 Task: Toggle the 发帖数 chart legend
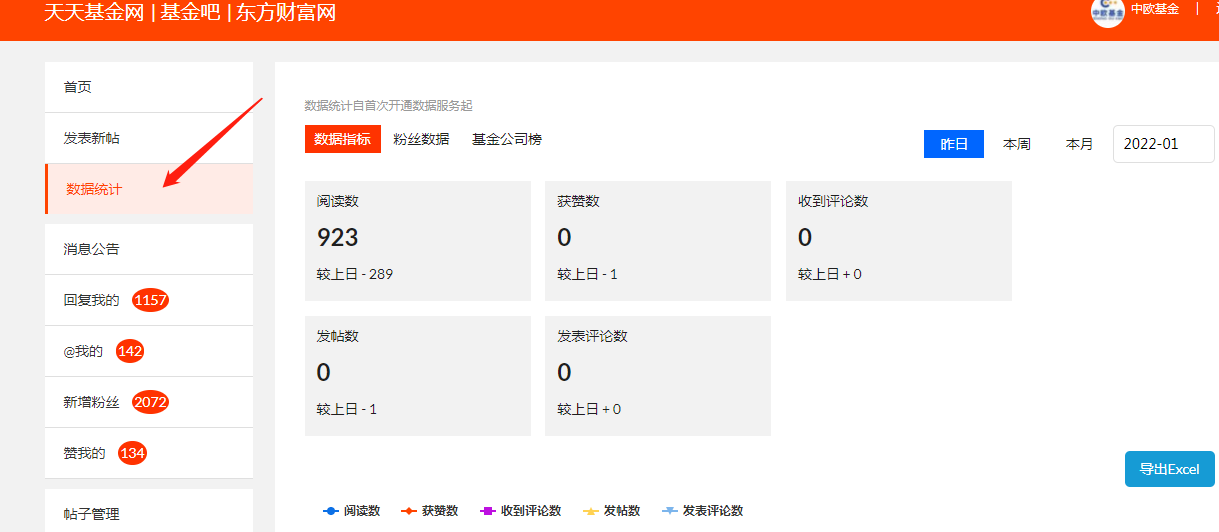pyautogui.click(x=611, y=510)
